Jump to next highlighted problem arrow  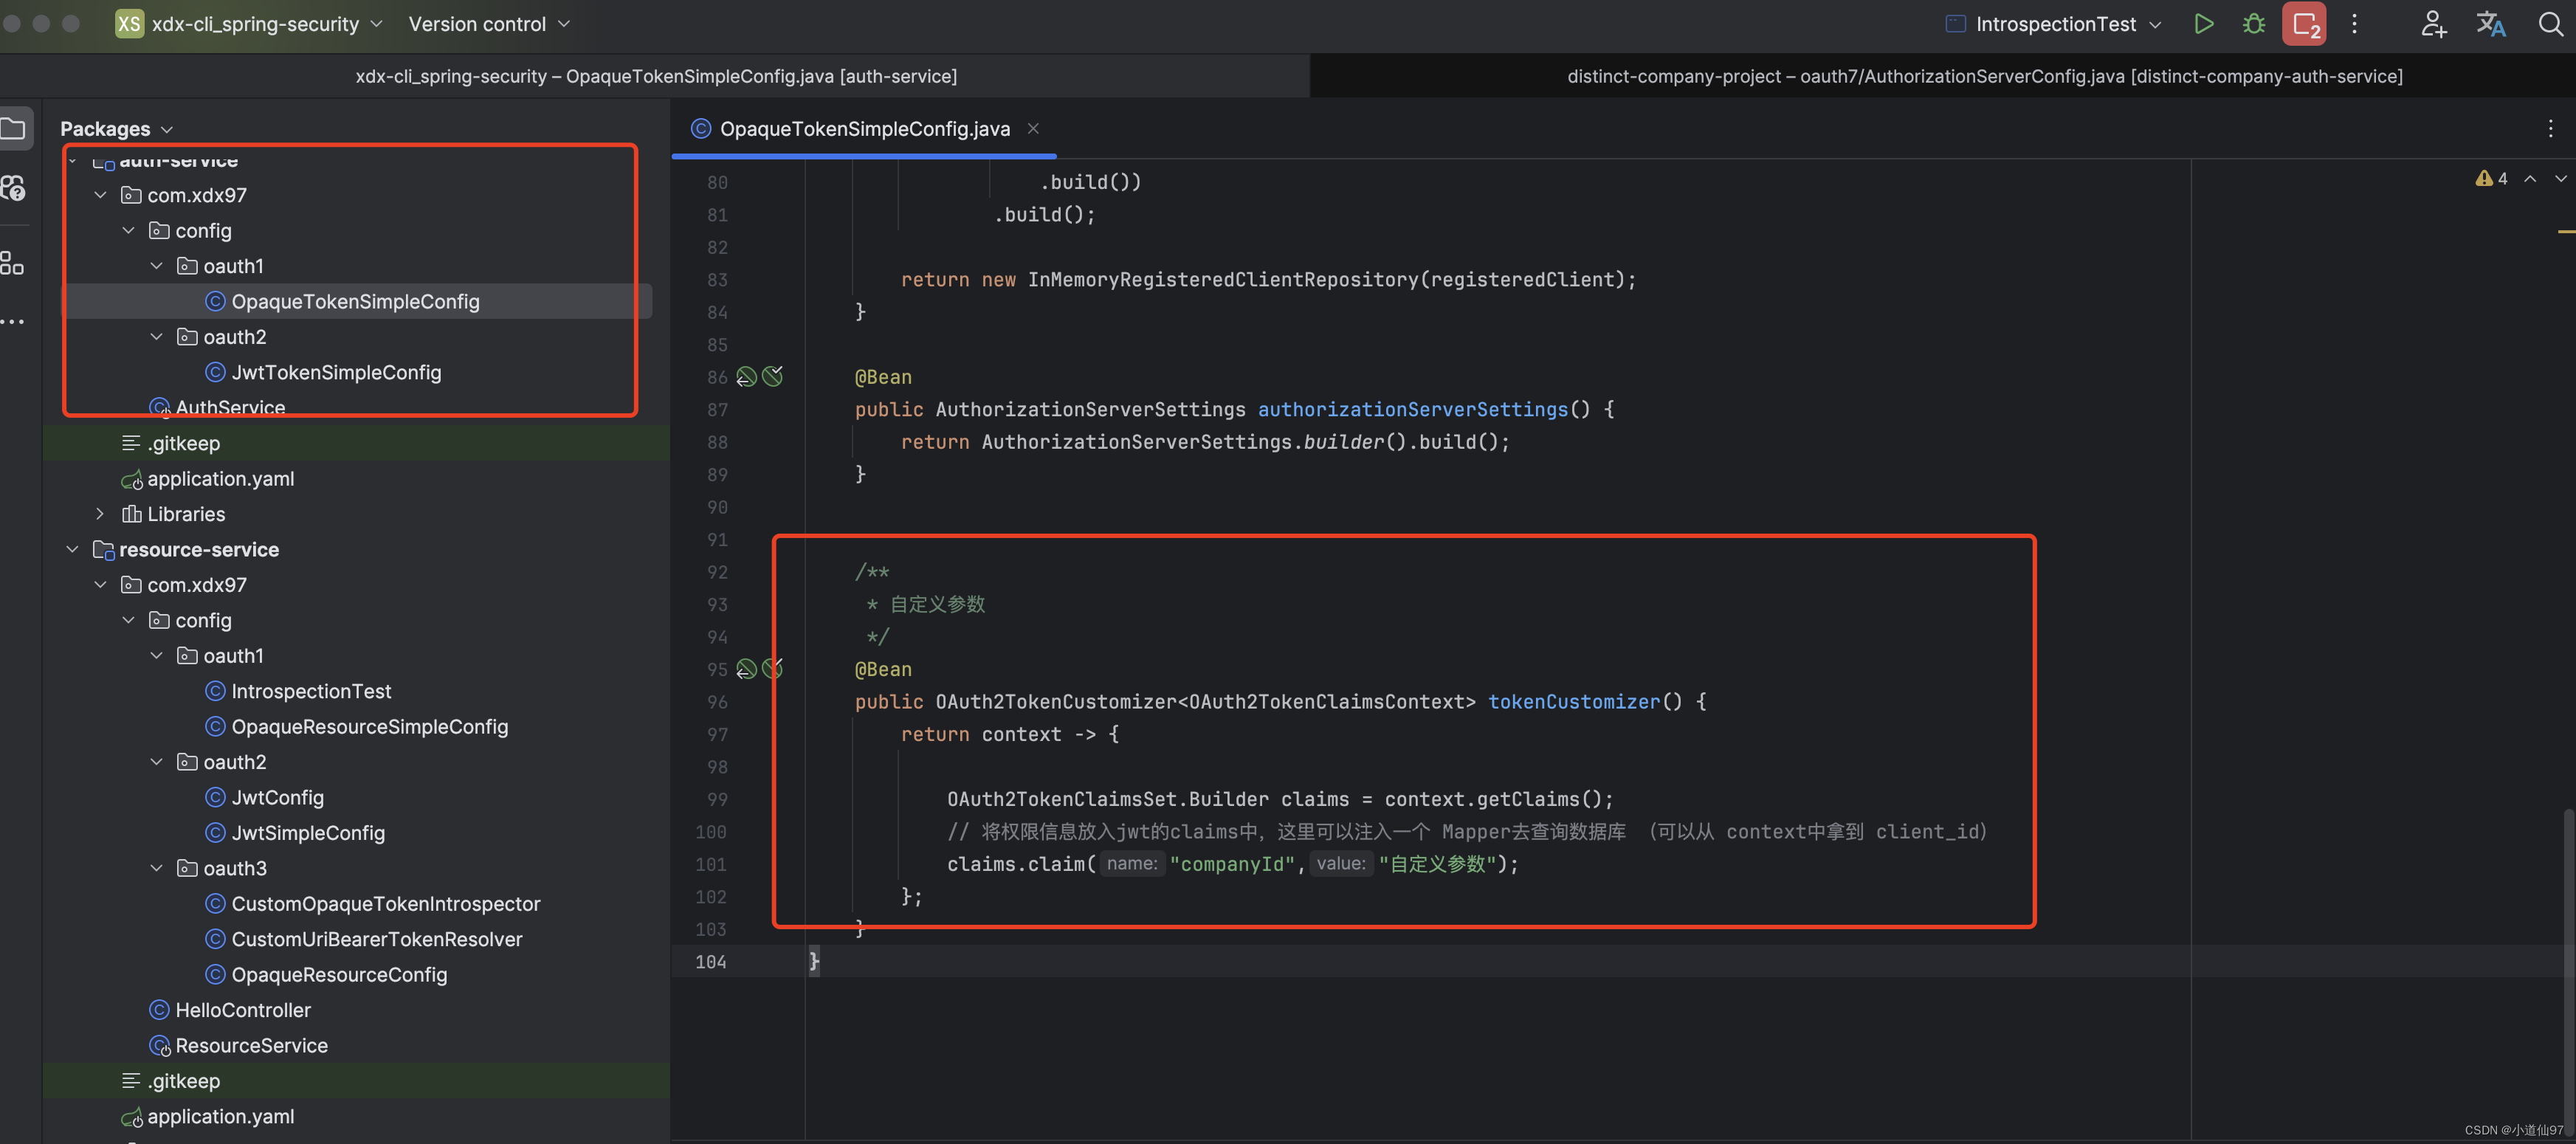tap(2560, 178)
